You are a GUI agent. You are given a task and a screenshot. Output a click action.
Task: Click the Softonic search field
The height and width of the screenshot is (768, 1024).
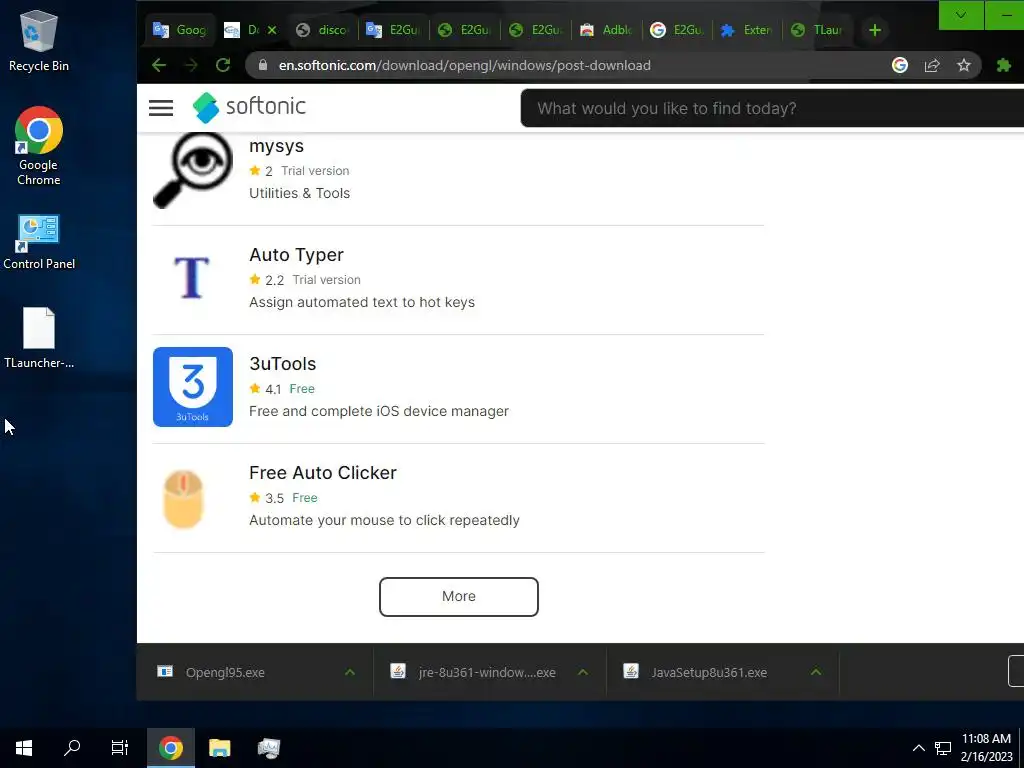(772, 108)
